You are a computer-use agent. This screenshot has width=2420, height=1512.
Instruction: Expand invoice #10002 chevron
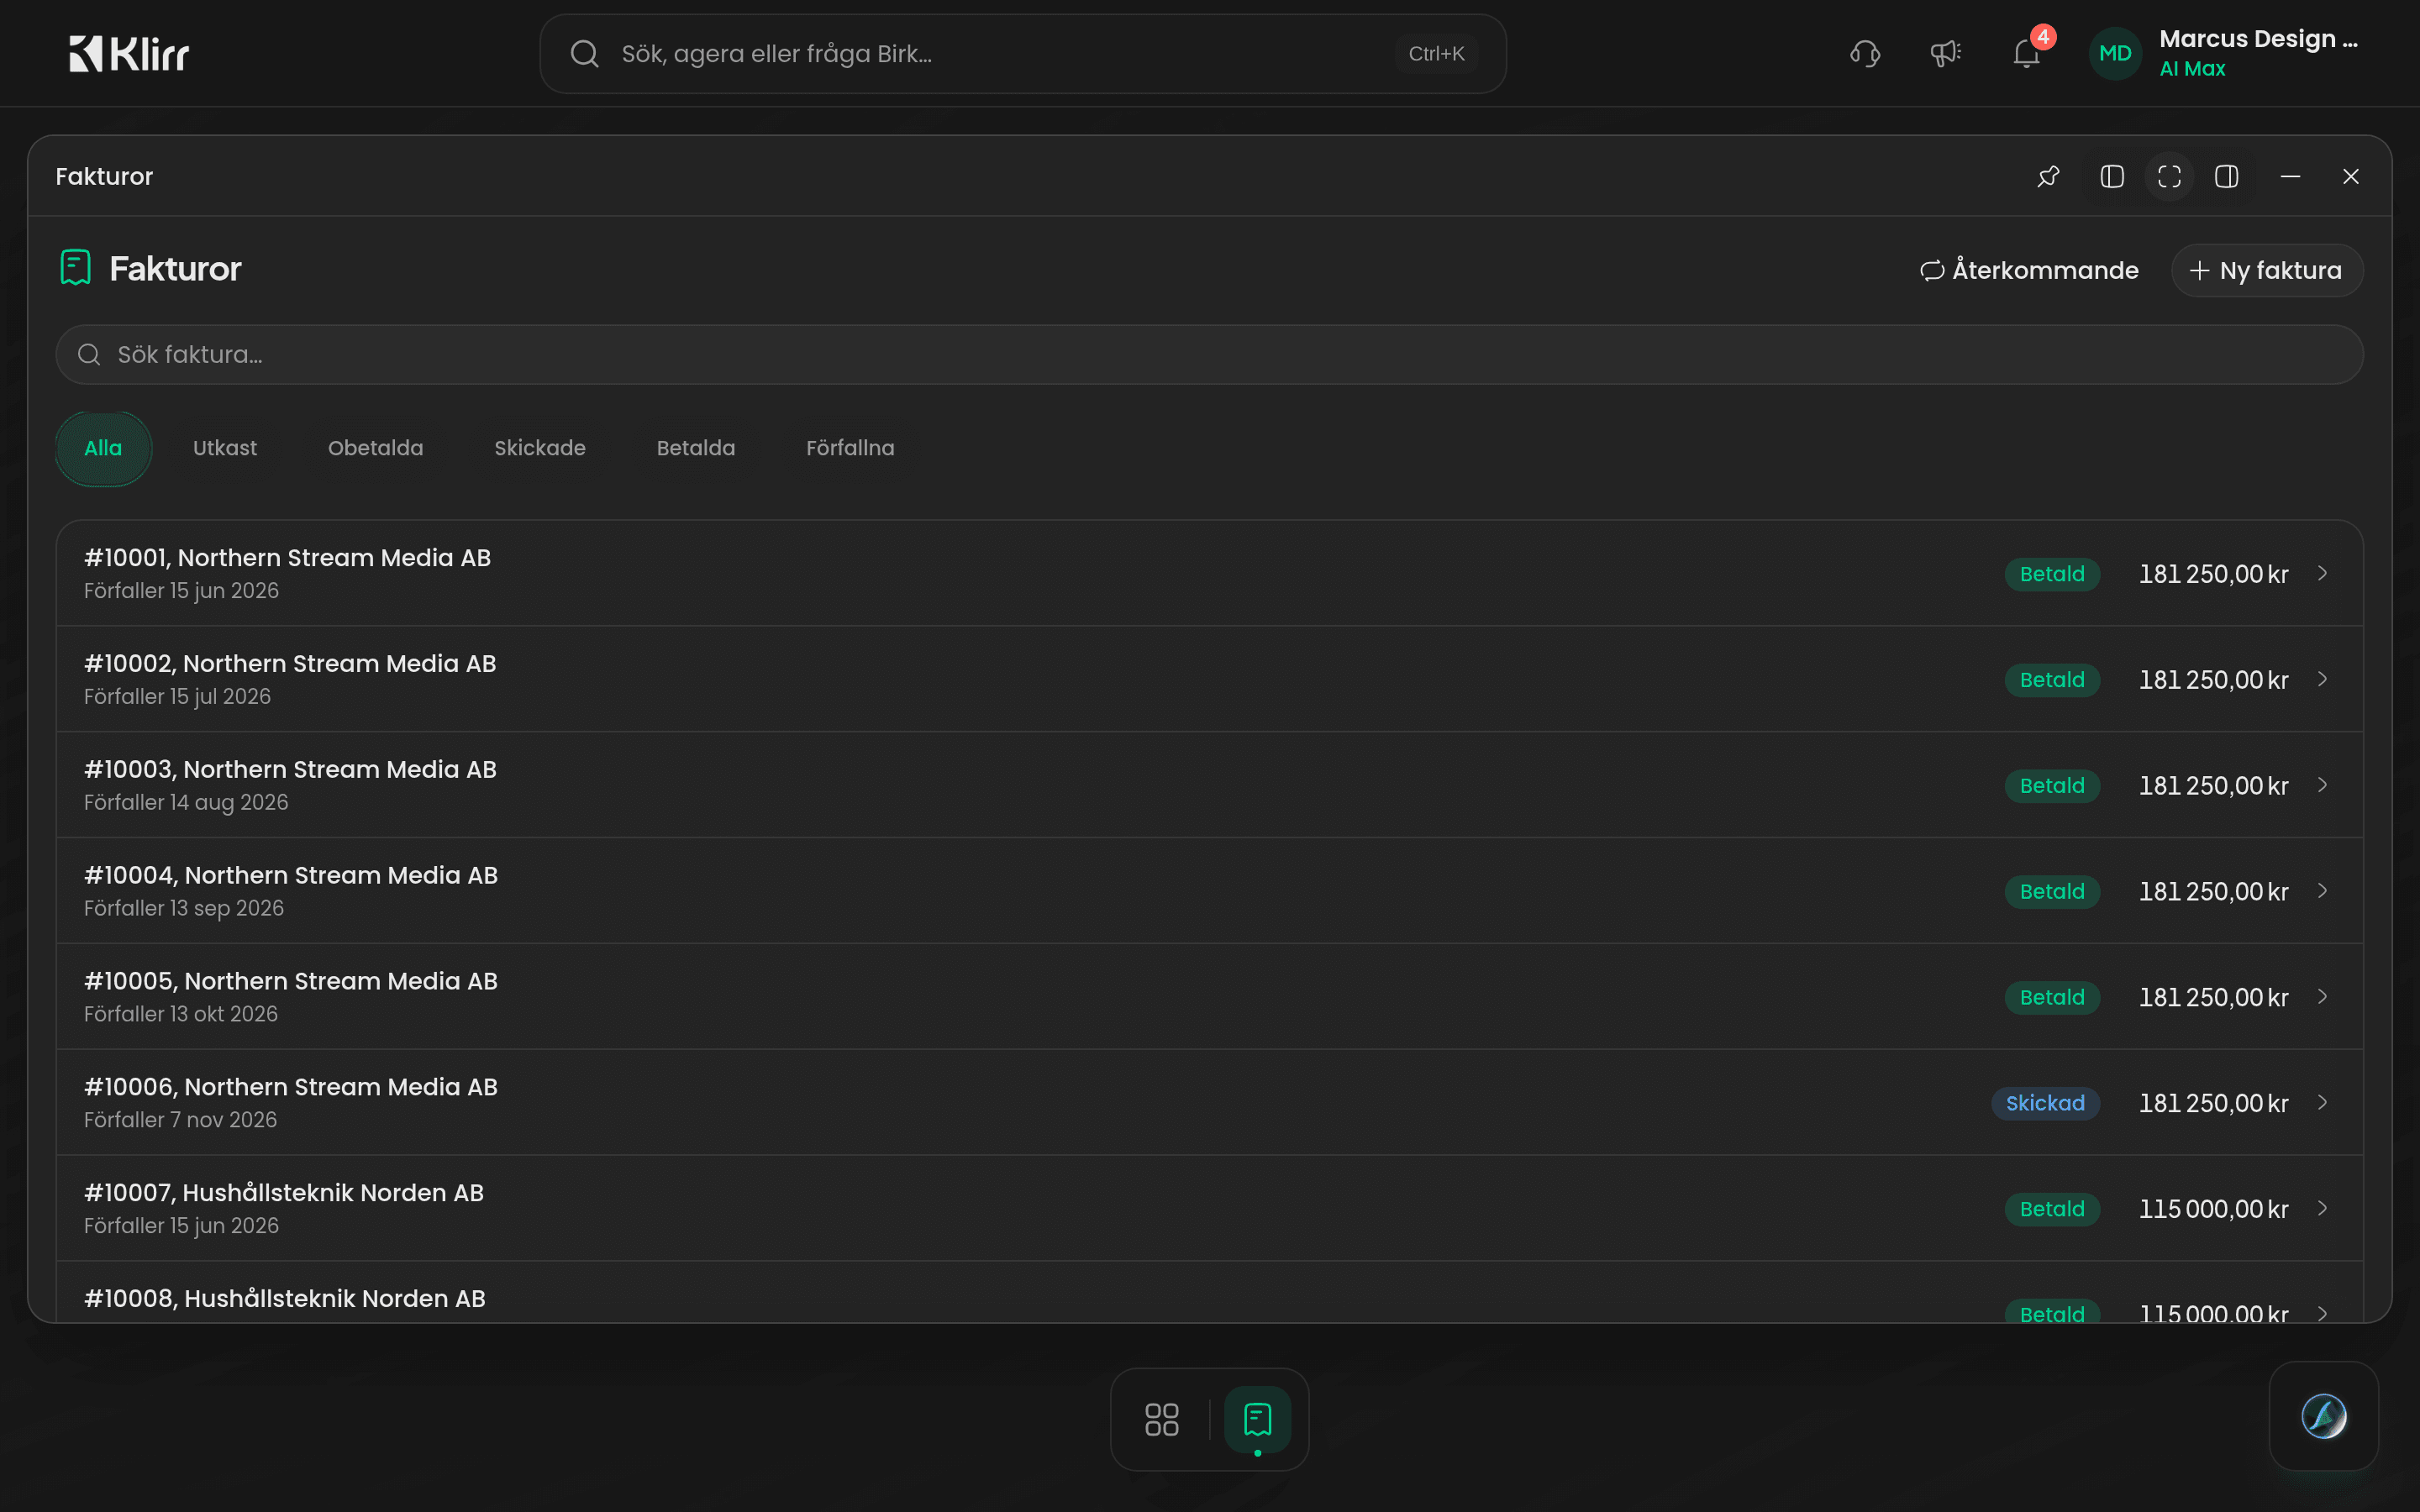click(2322, 679)
